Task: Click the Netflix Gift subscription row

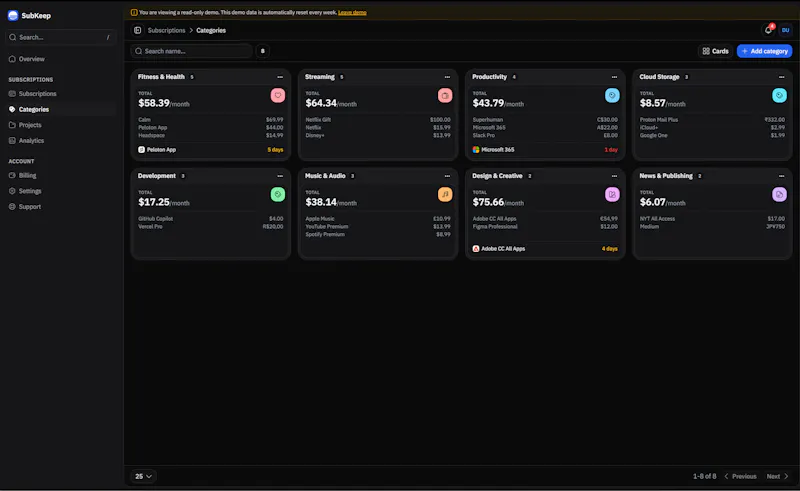Action: point(378,119)
